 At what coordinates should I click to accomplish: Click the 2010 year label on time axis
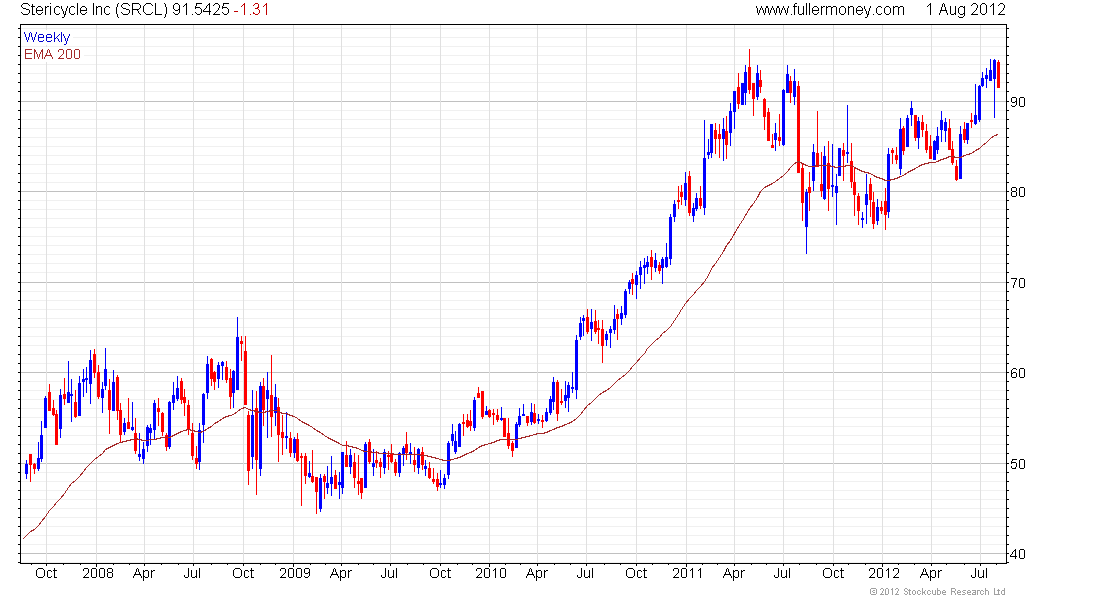click(490, 573)
